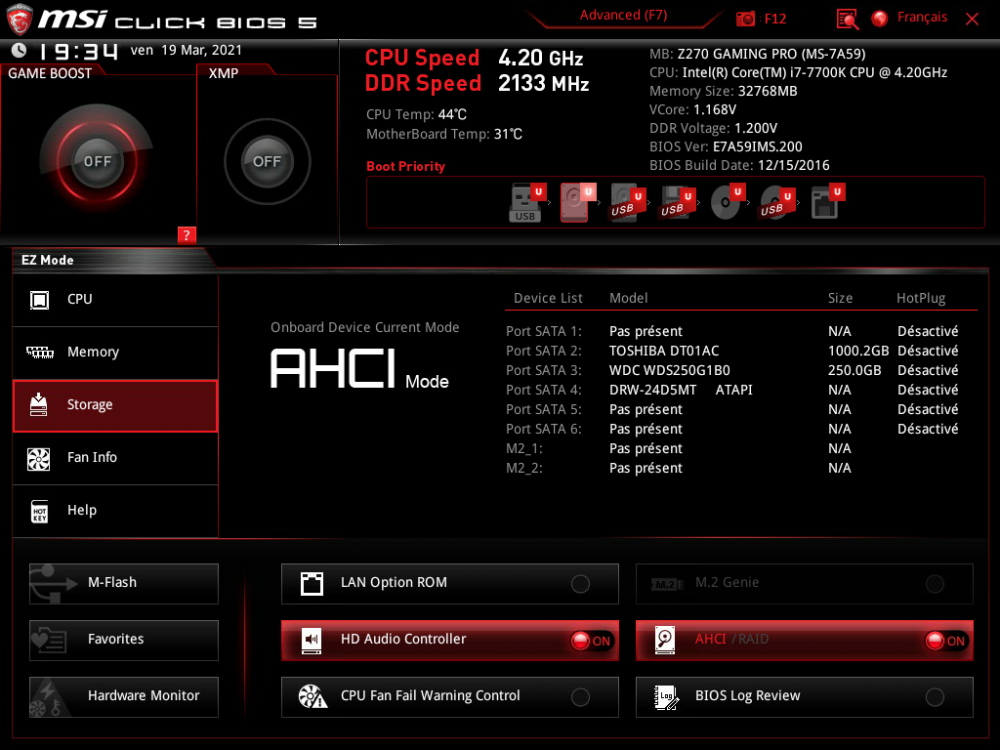Toggle off HD Audio Controller
The image size is (1000, 750).
[591, 641]
